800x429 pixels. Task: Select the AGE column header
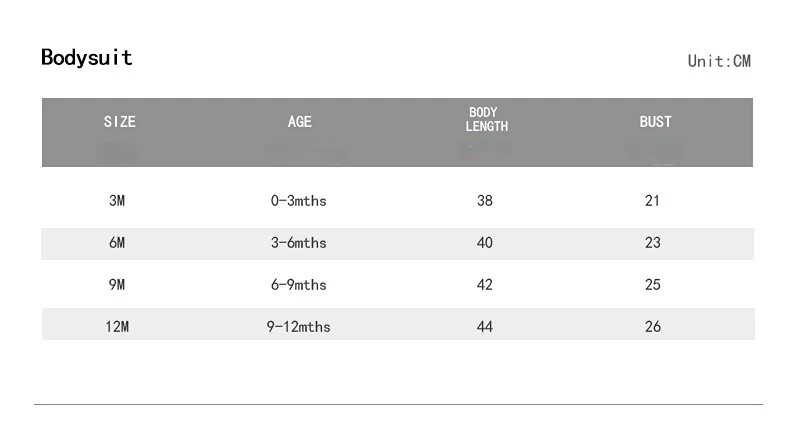coord(299,122)
